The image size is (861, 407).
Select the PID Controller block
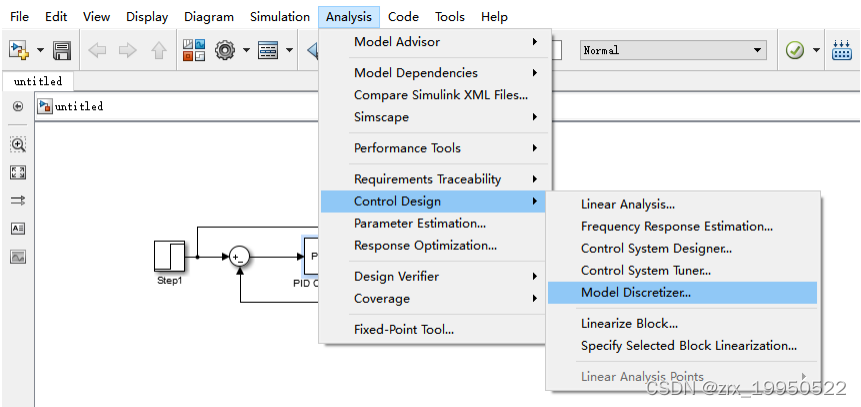coord(311,257)
